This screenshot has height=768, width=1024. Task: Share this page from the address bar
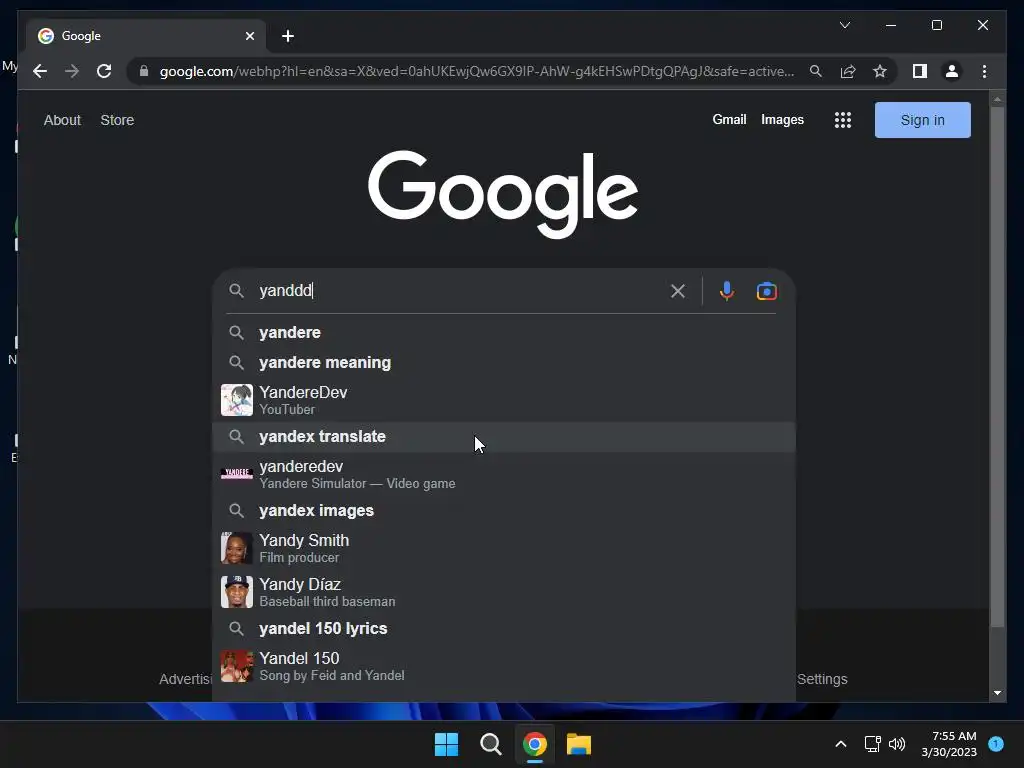[848, 71]
